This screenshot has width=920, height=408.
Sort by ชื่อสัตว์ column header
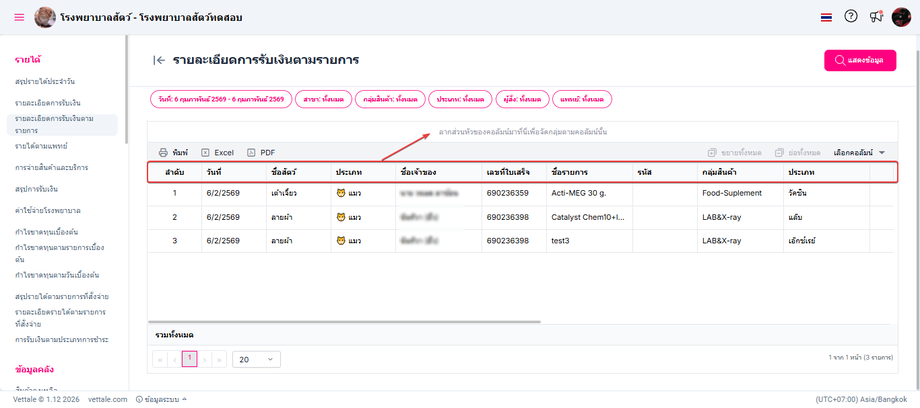tap(299, 173)
